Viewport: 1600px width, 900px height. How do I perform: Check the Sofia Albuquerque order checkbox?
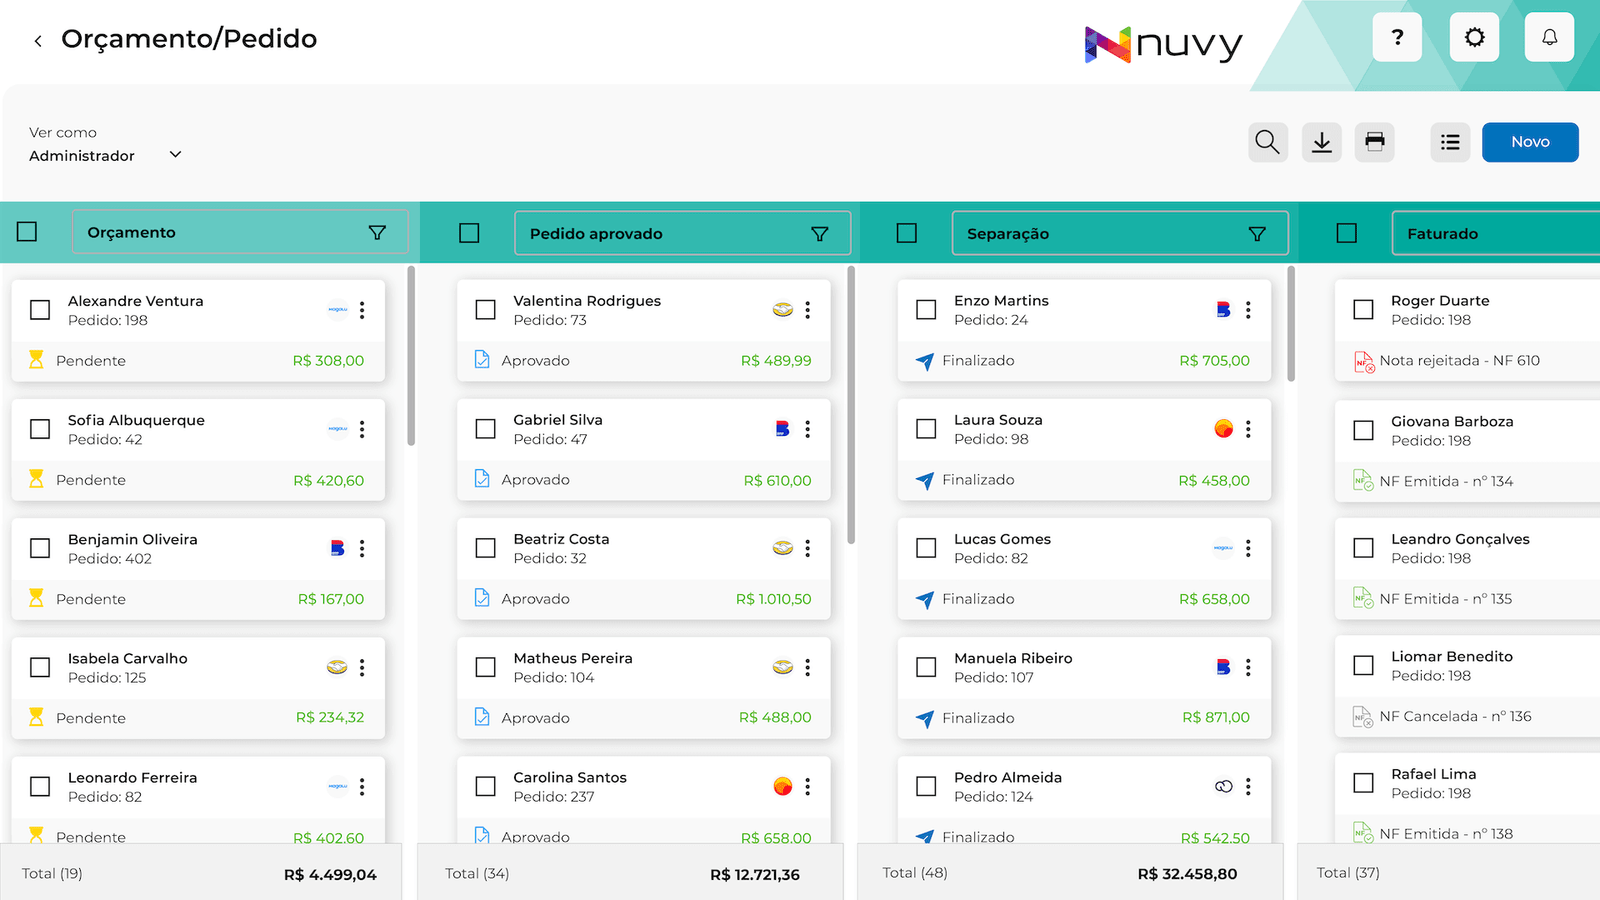[x=40, y=429]
